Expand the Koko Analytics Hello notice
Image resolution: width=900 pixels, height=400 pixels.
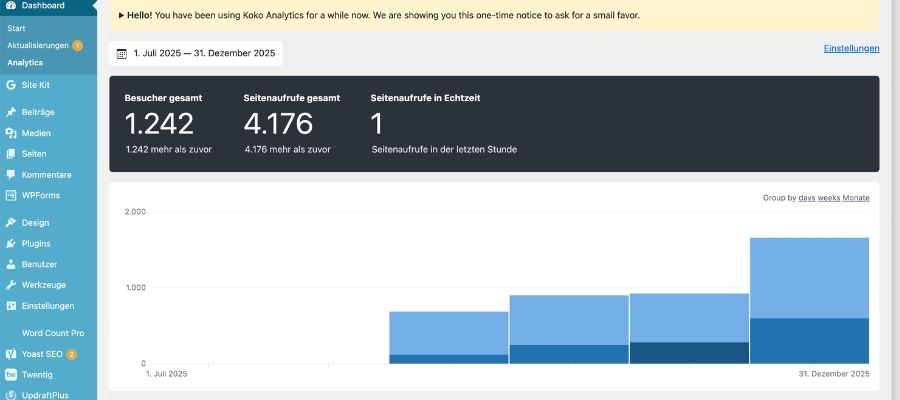[122, 17]
